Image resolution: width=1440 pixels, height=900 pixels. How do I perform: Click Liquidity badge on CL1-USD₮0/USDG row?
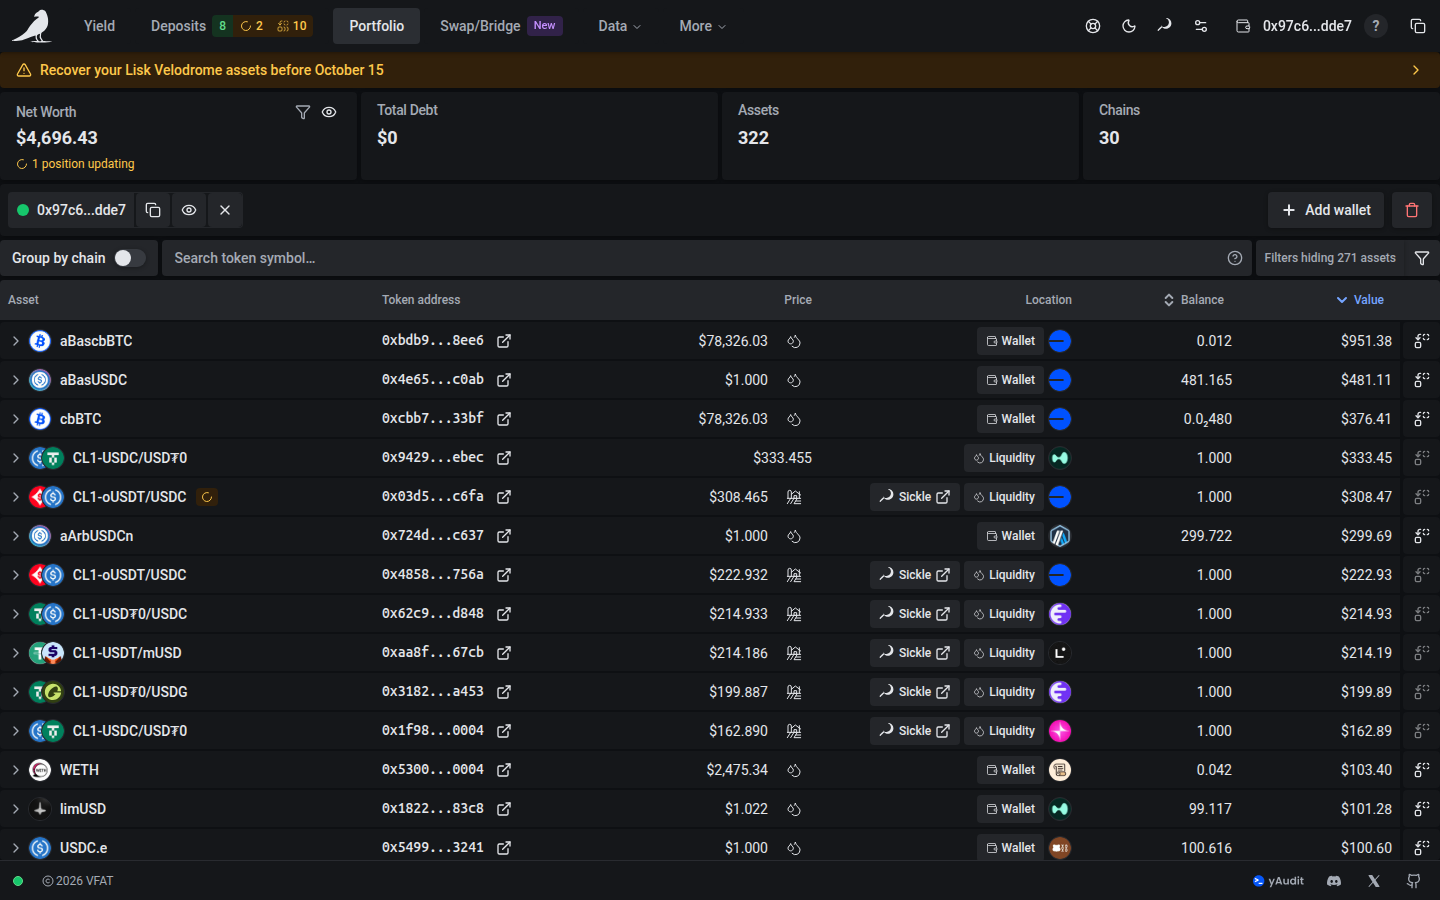[1004, 692]
